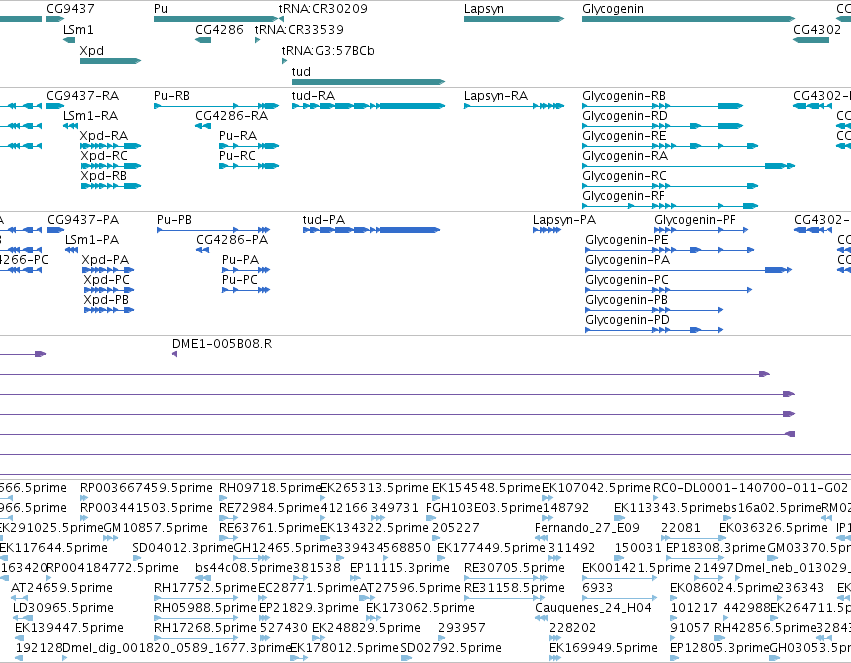Image resolution: width=851 pixels, height=663 pixels.
Task: Select the tud-PA protein label
Action: coord(324,220)
